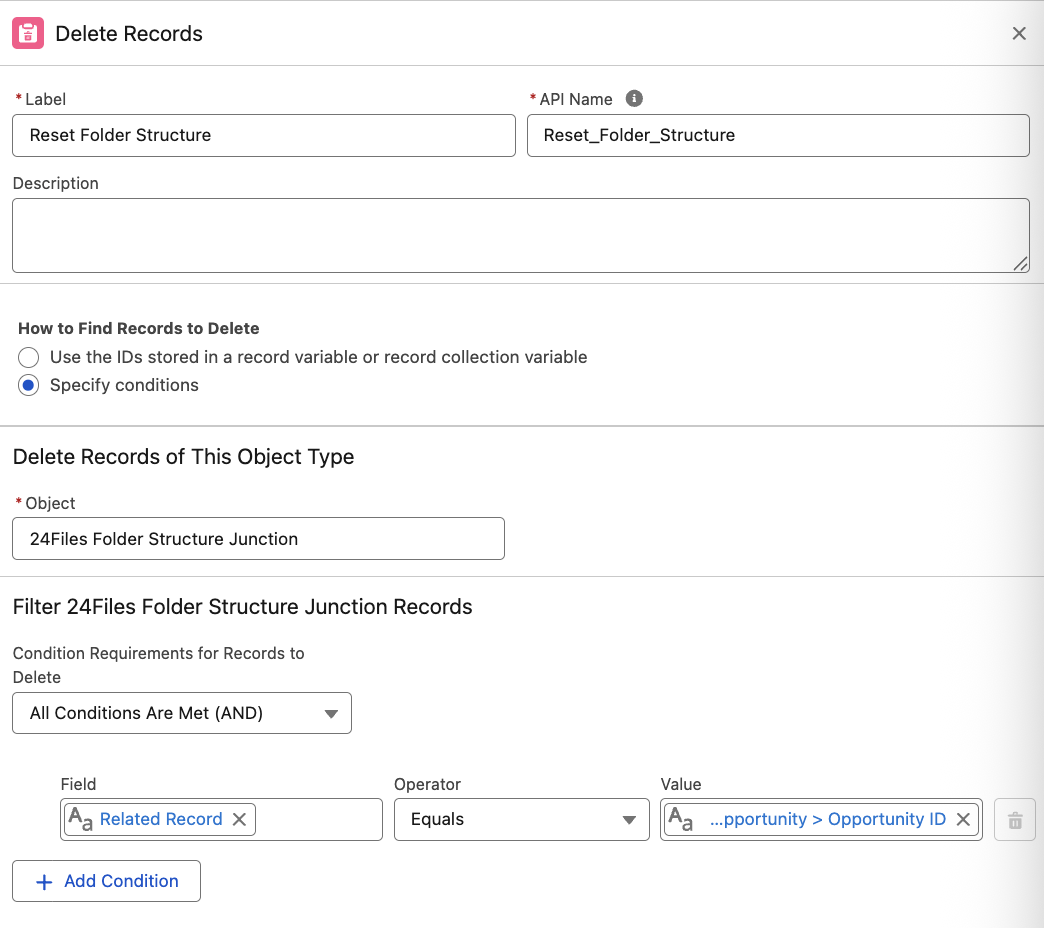Click the text-type icon in Field box
The width and height of the screenshot is (1044, 928).
(80, 819)
